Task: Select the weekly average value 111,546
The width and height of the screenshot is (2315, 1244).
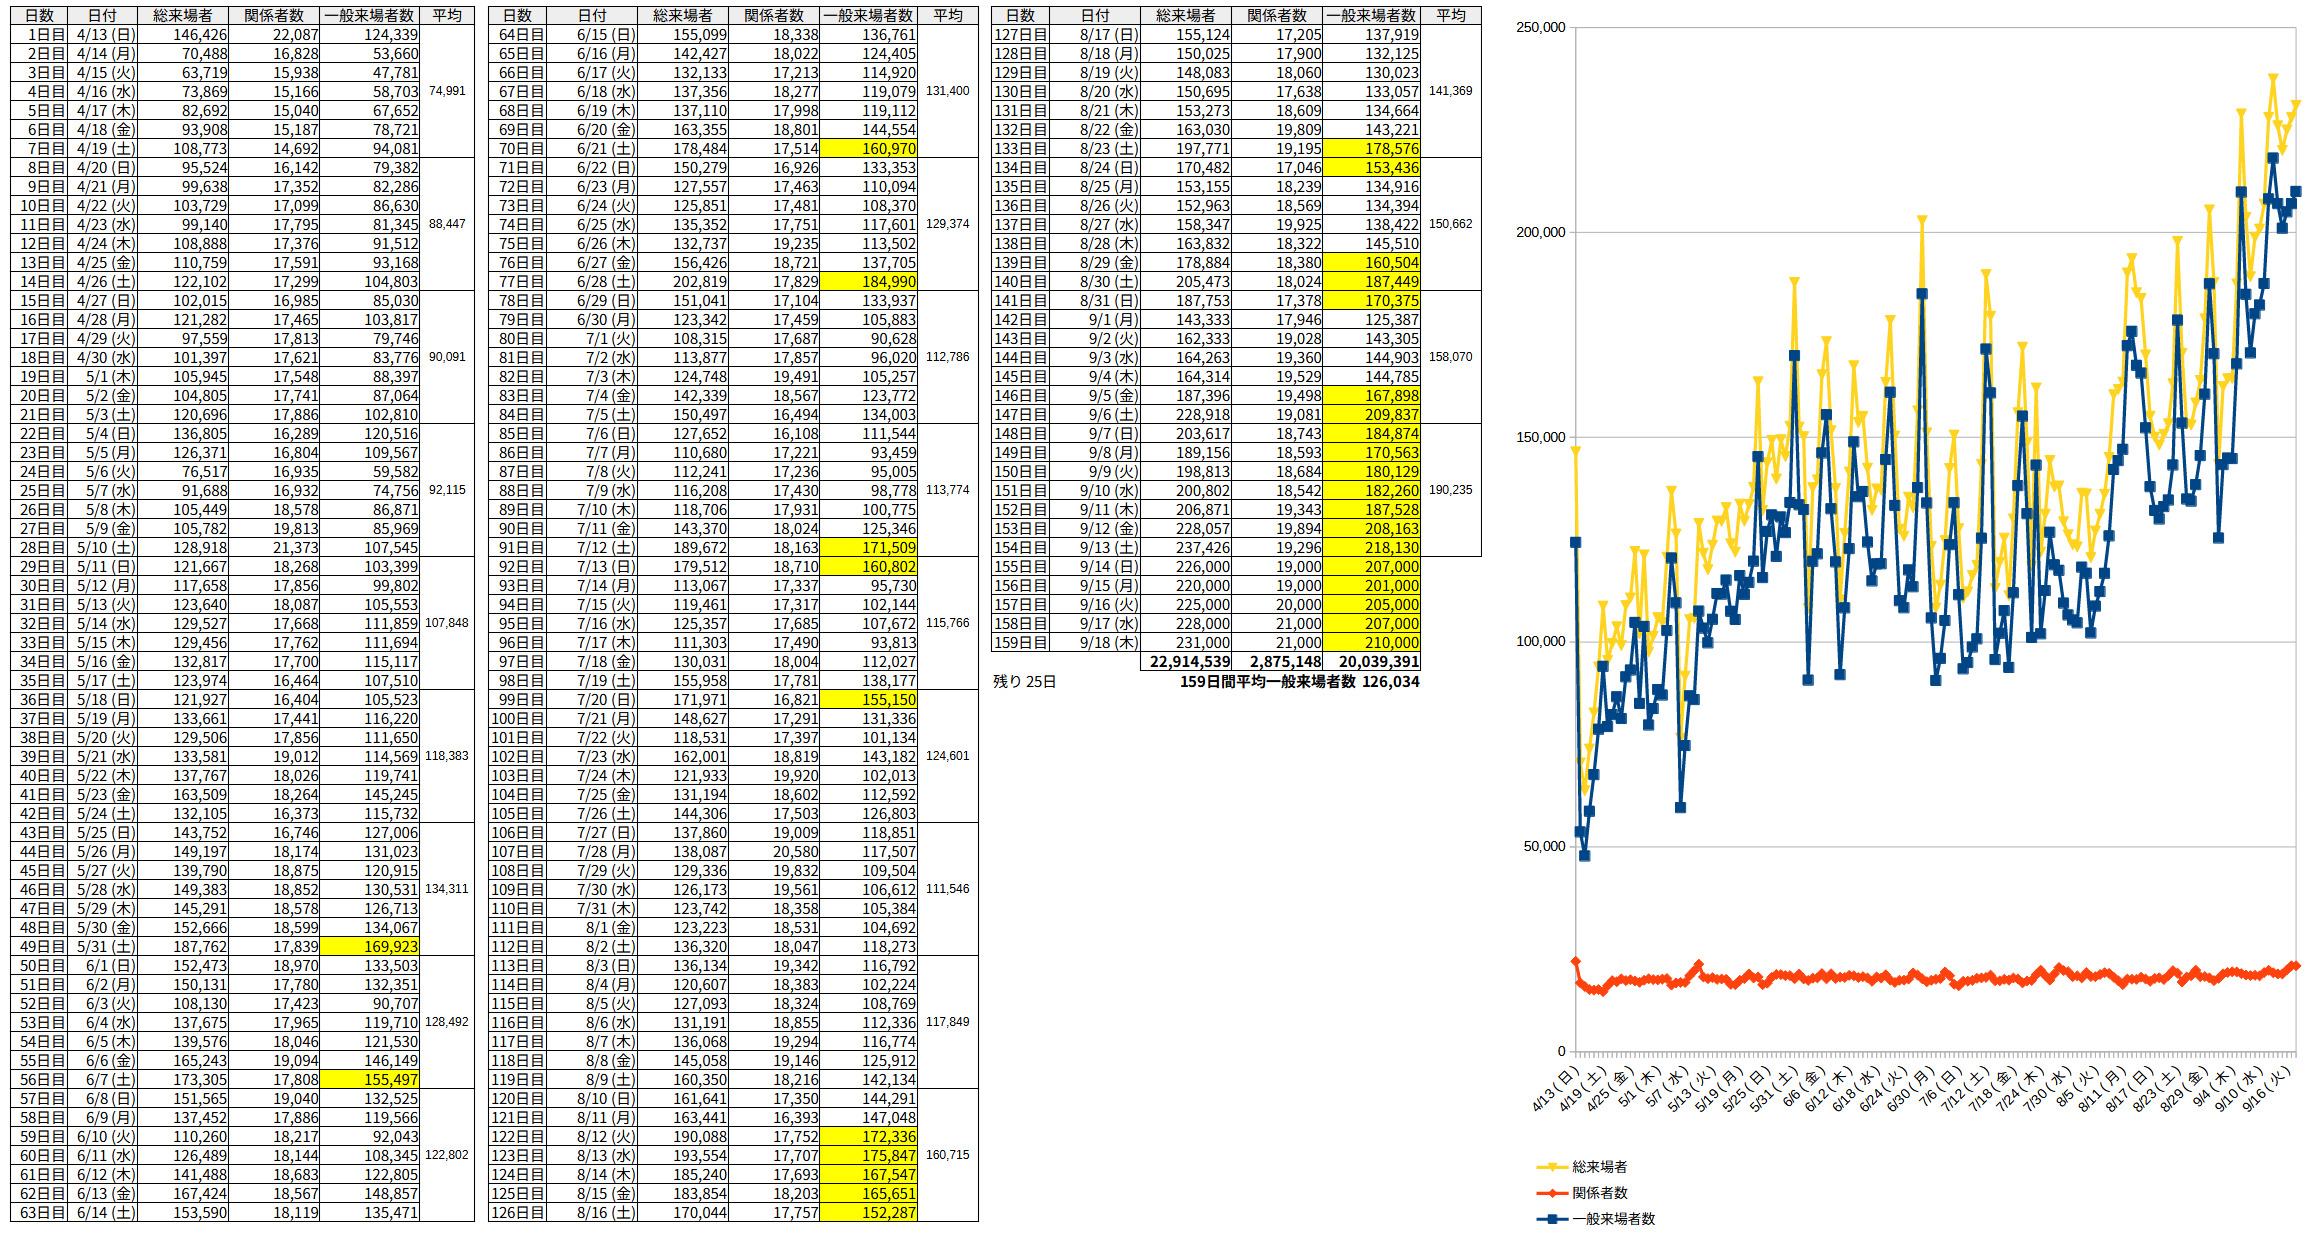Action: pos(948,889)
